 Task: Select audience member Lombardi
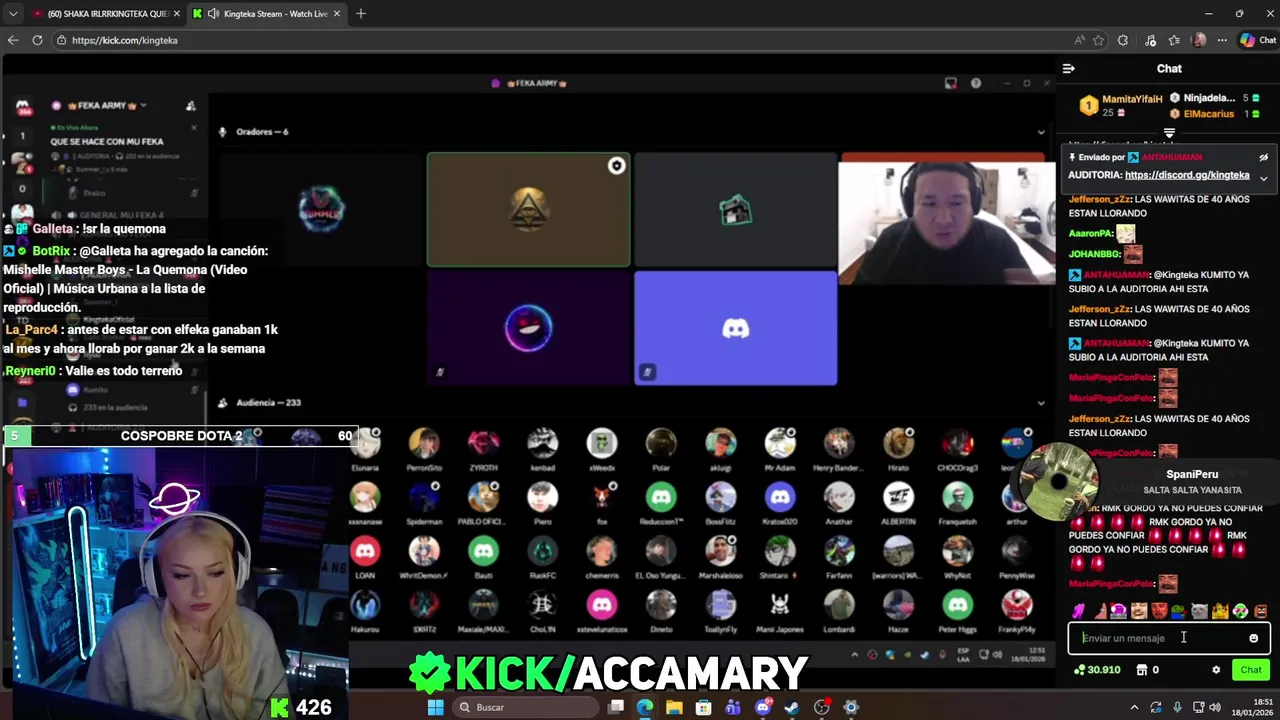[839, 610]
